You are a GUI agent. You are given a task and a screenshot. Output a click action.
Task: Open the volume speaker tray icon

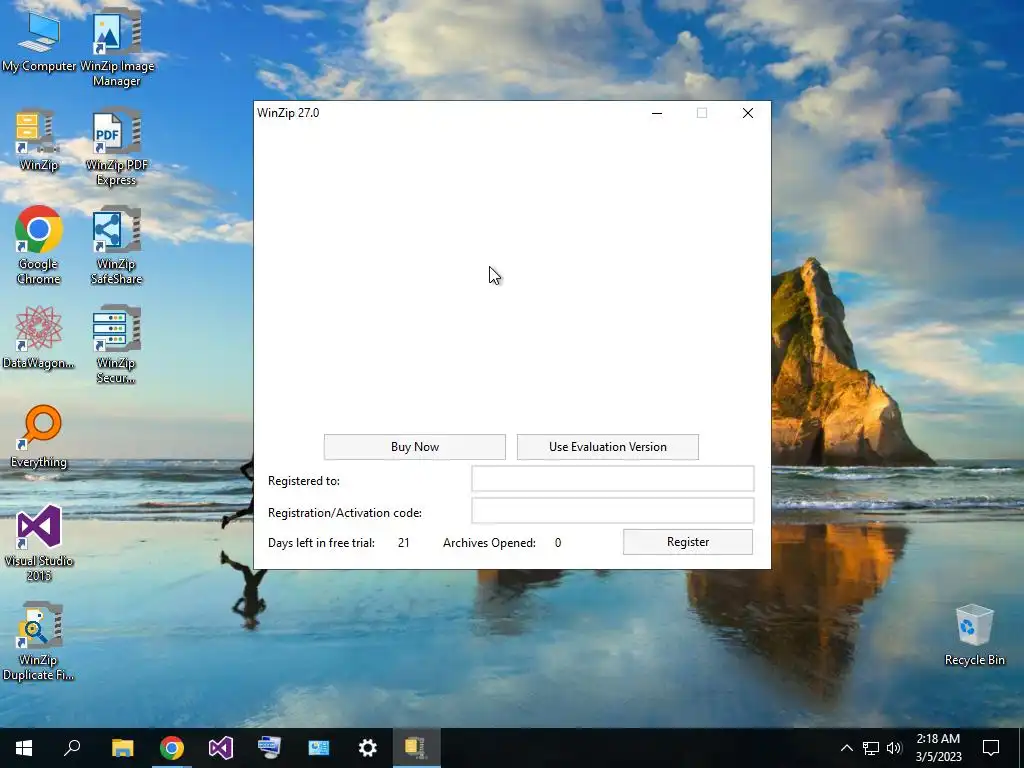coord(894,748)
